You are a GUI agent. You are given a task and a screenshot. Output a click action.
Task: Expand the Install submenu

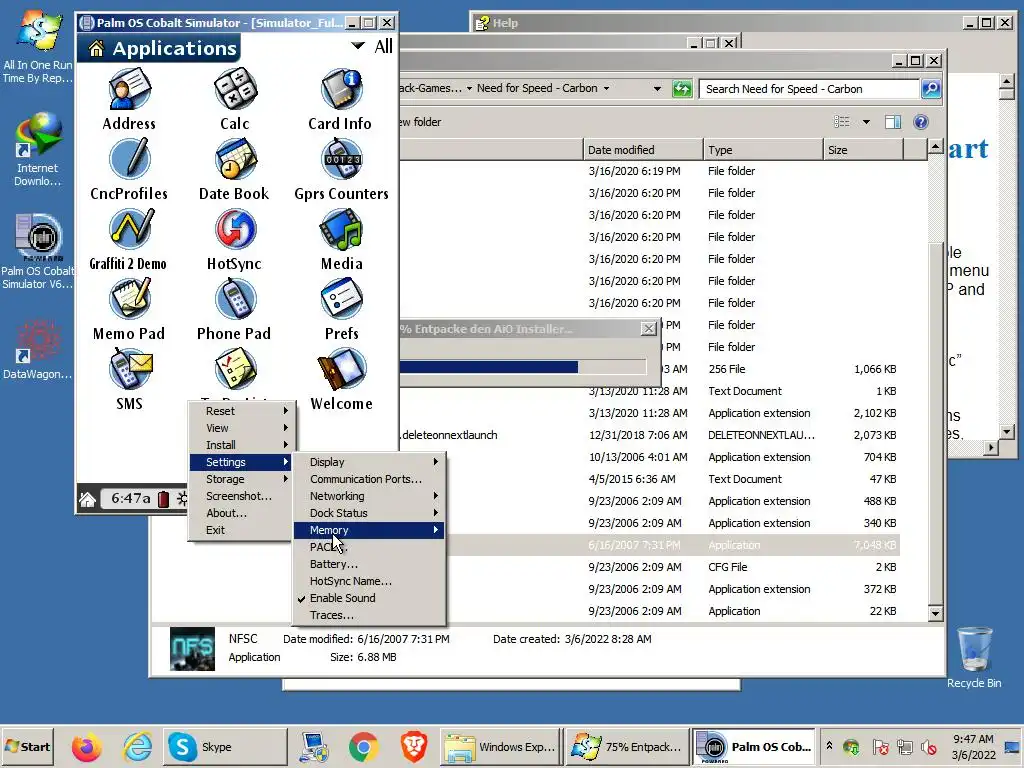240,445
